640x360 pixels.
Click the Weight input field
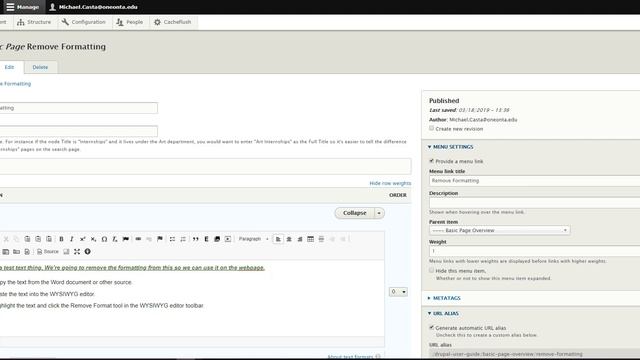[x=535, y=251]
